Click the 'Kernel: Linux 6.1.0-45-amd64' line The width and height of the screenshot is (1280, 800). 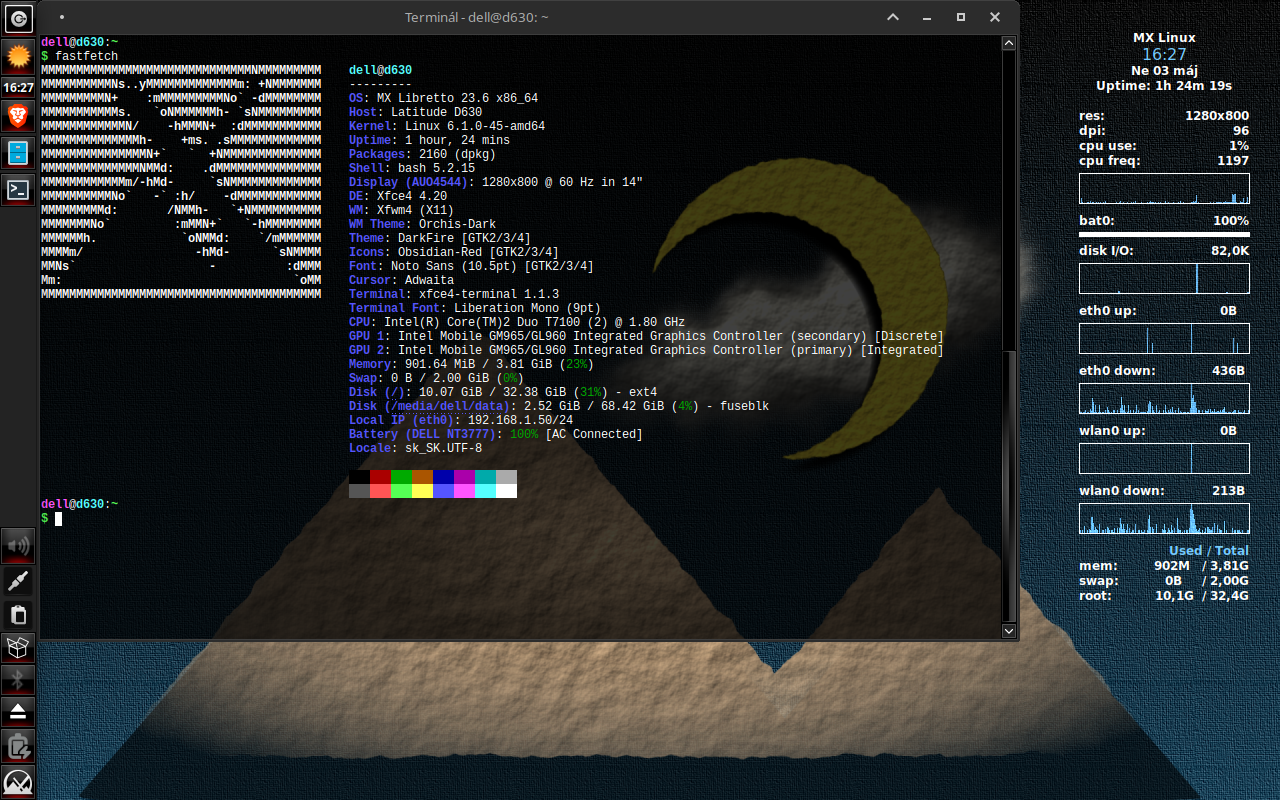tap(447, 126)
